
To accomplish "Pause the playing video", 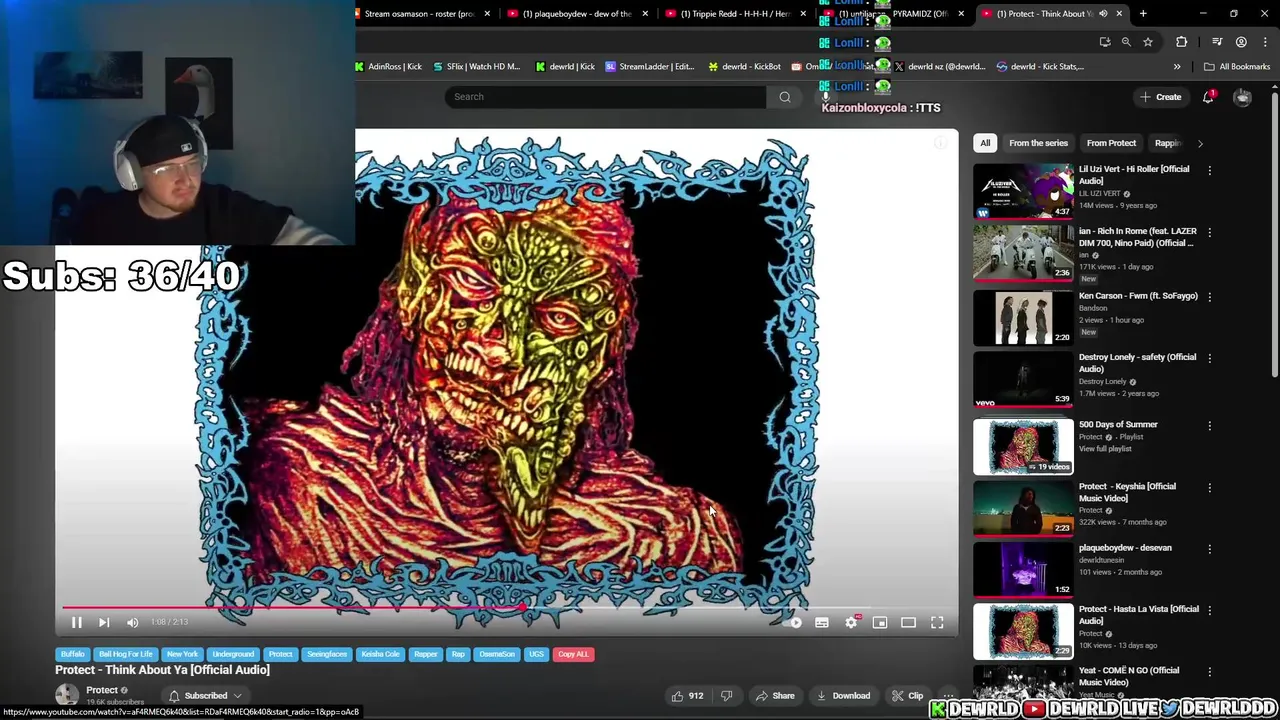I will pos(76,622).
